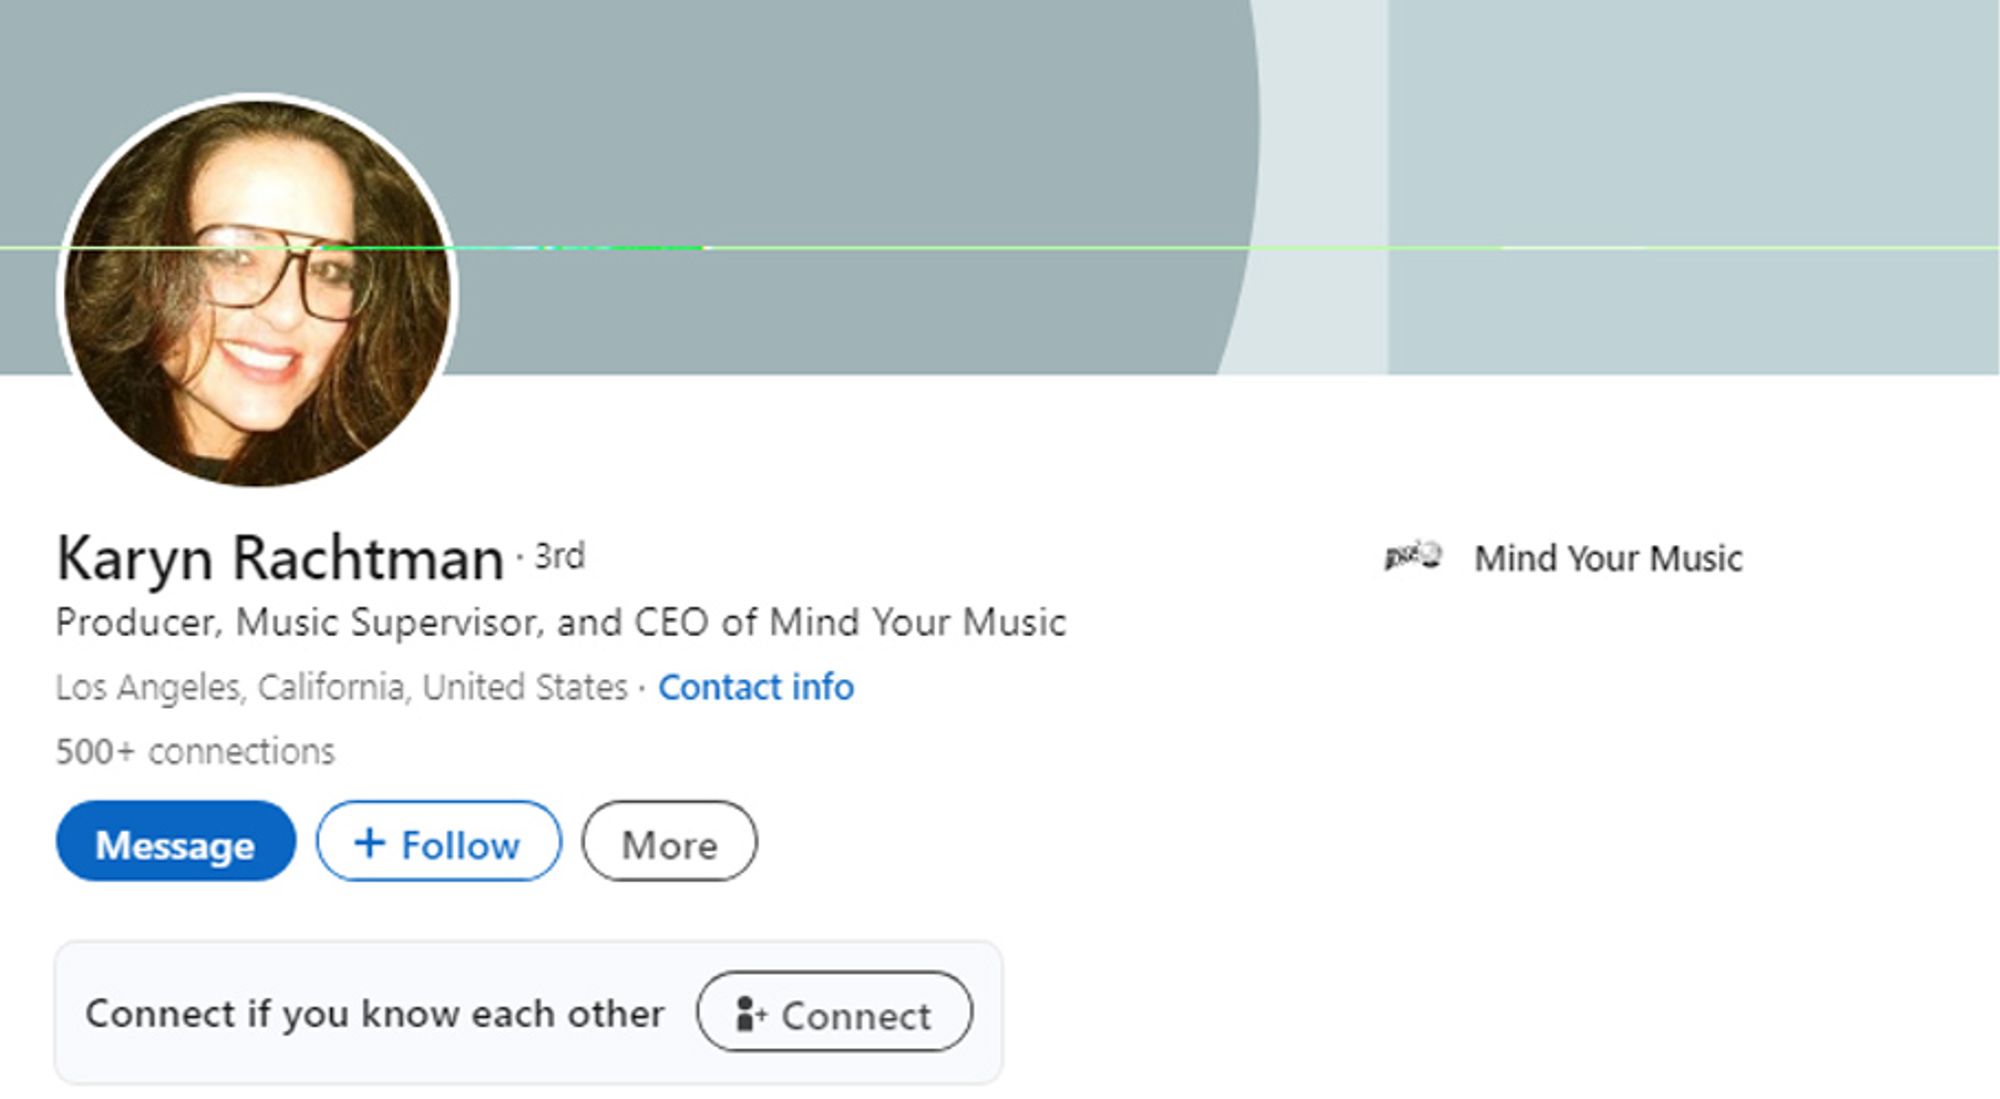
Task: Click the Karyn Rachtman name heading
Action: click(280, 557)
